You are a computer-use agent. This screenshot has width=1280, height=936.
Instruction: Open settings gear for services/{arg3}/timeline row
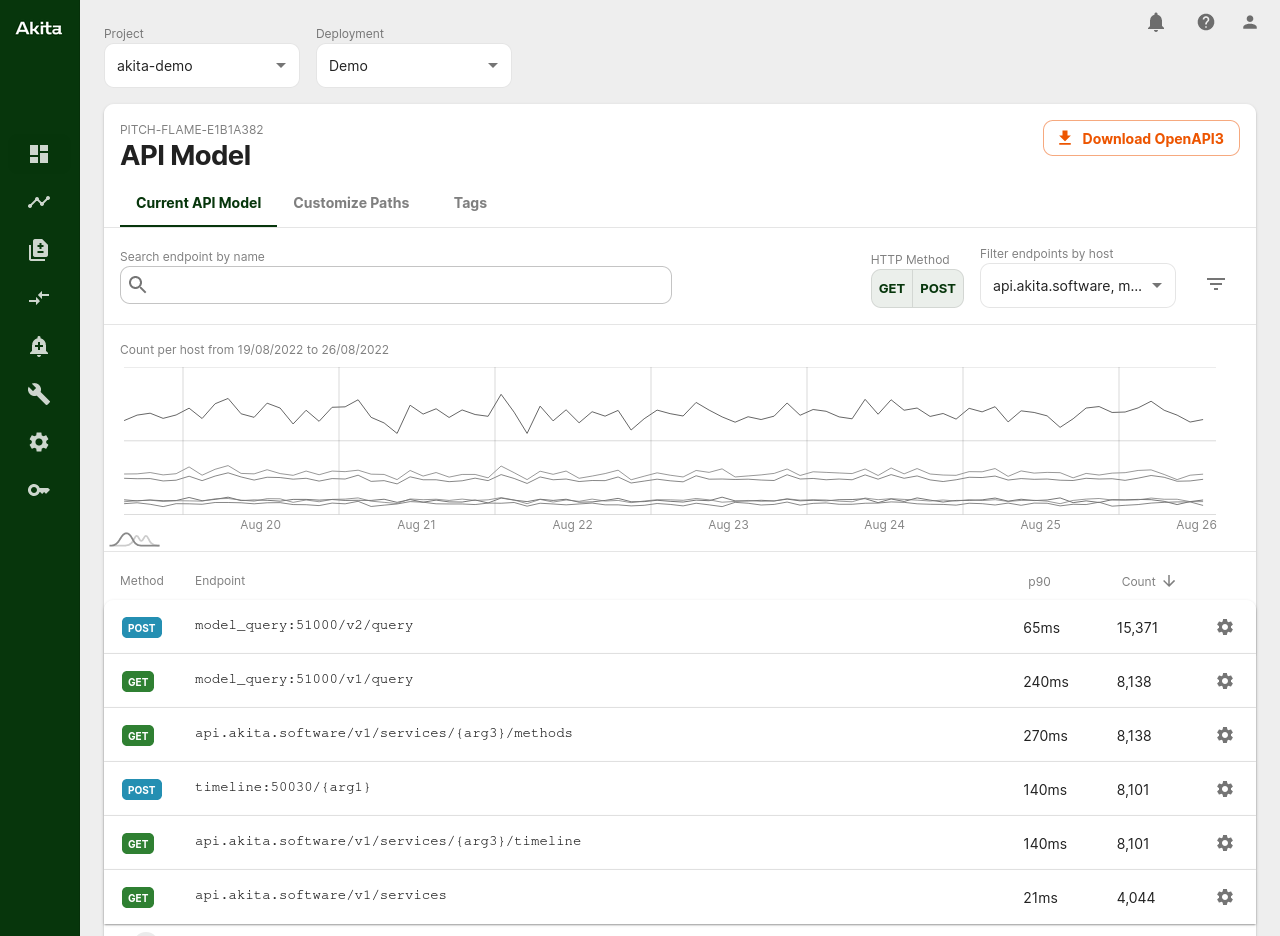point(1225,843)
